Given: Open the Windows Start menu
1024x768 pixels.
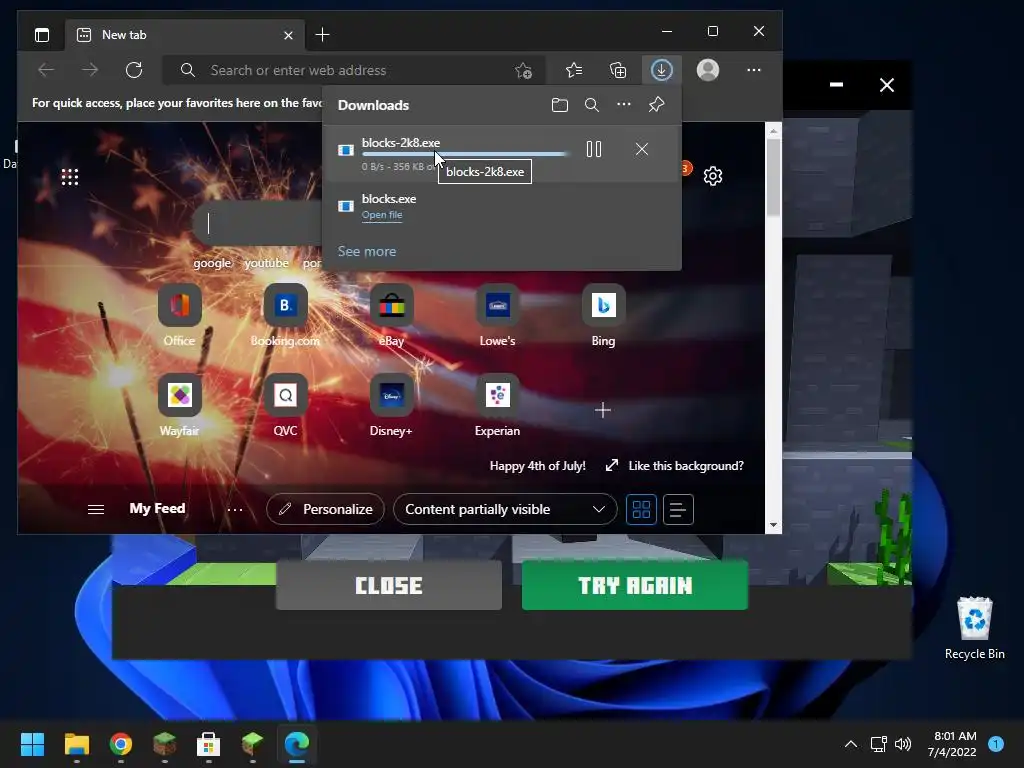Looking at the screenshot, I should (x=32, y=744).
